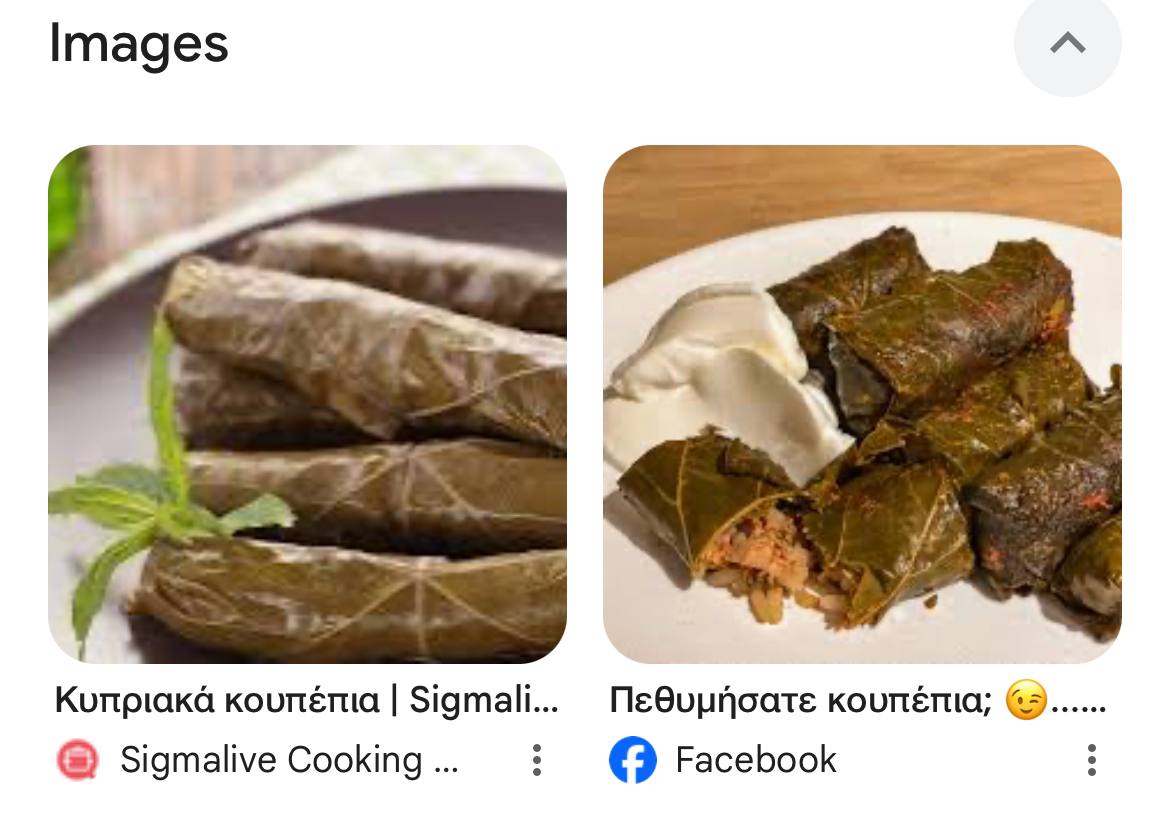The width and height of the screenshot is (1170, 828).
Task: Click the blue Facebook logo icon
Action: 633,759
